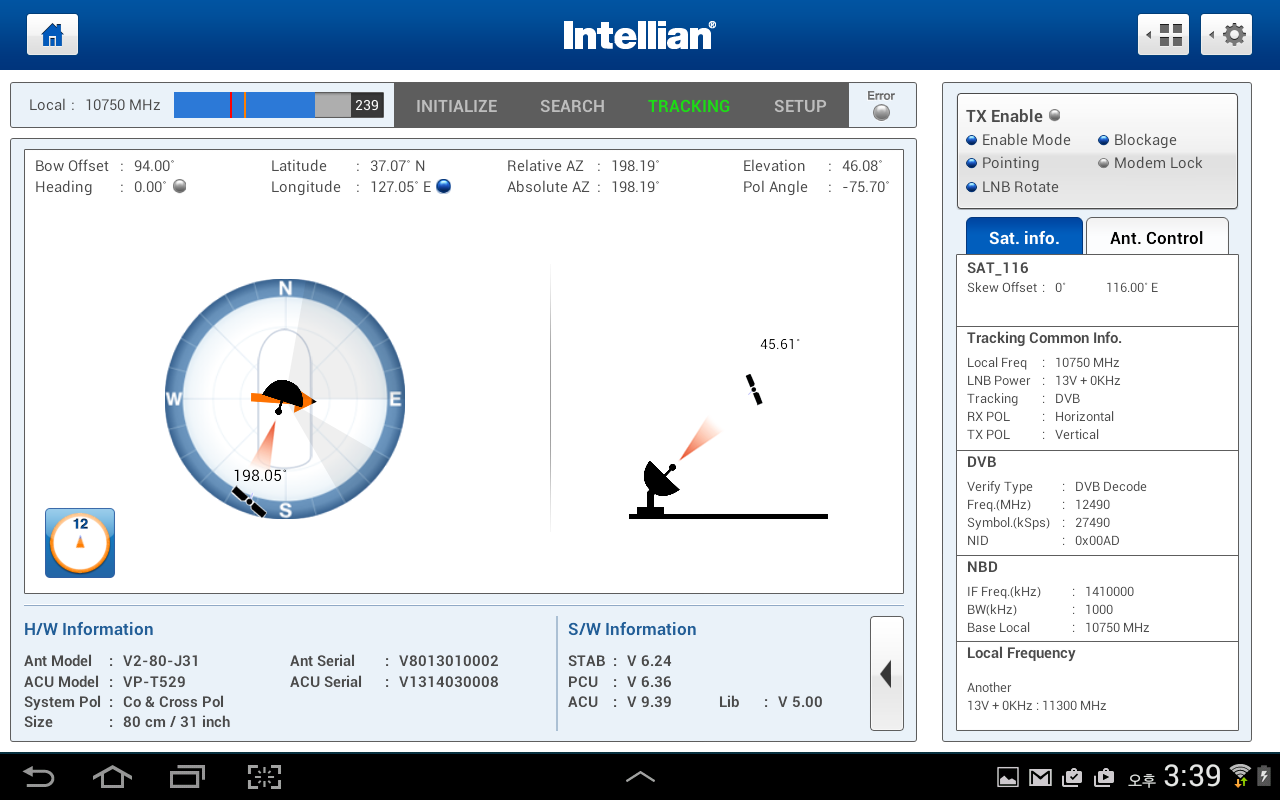This screenshot has width=1280, height=800.
Task: Open the mail notification icon
Action: [x=1040, y=777]
